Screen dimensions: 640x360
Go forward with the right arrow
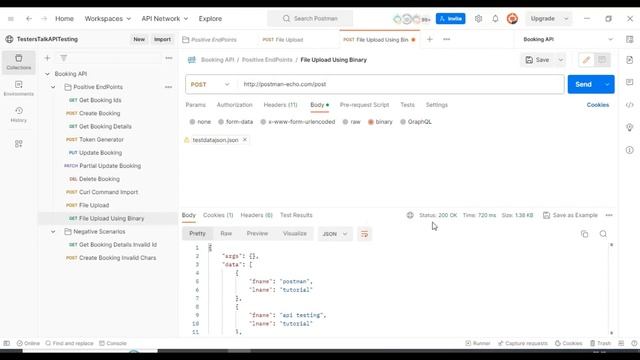coord(44,19)
